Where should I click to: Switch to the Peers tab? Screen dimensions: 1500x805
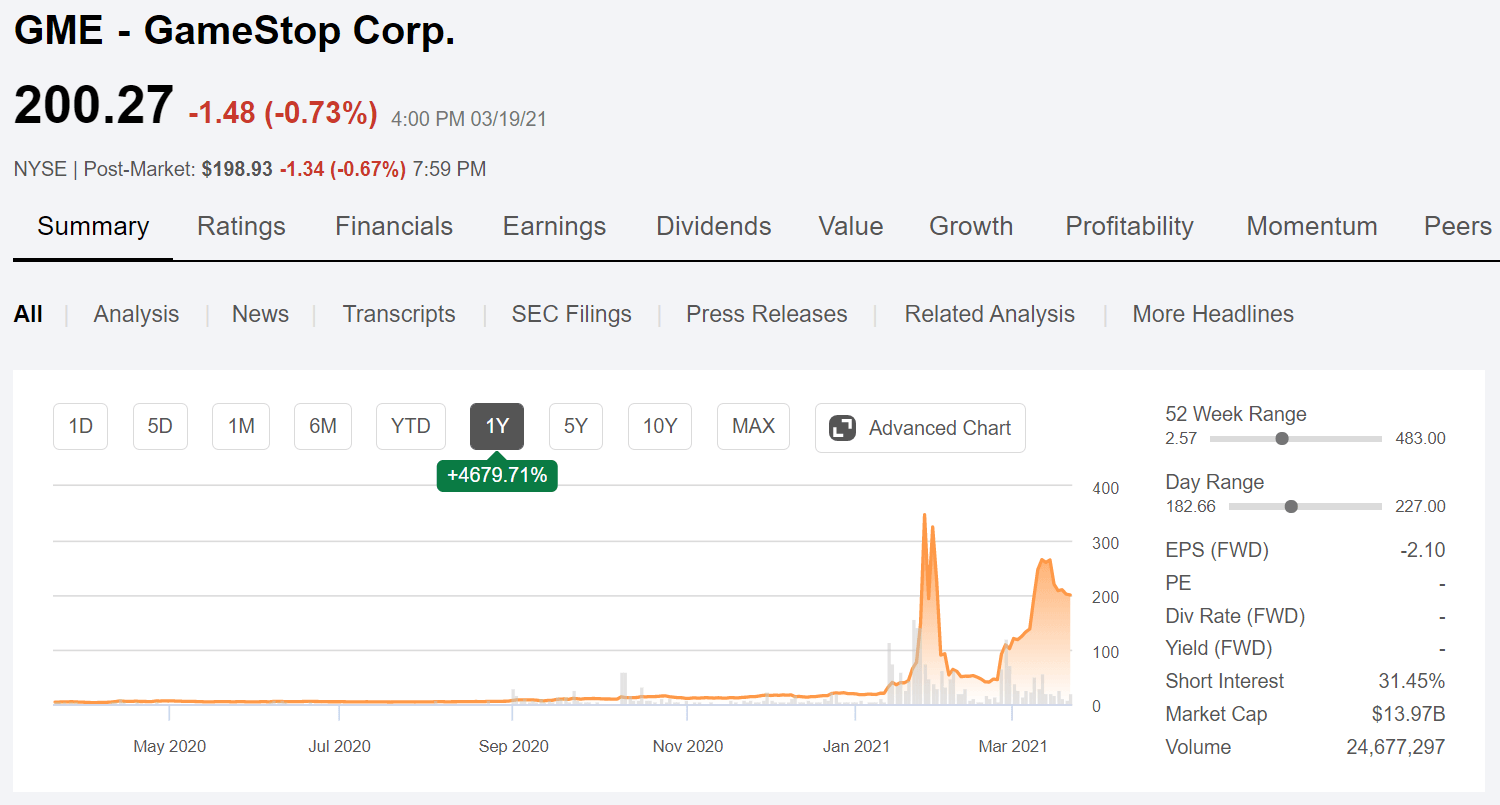coord(1458,226)
